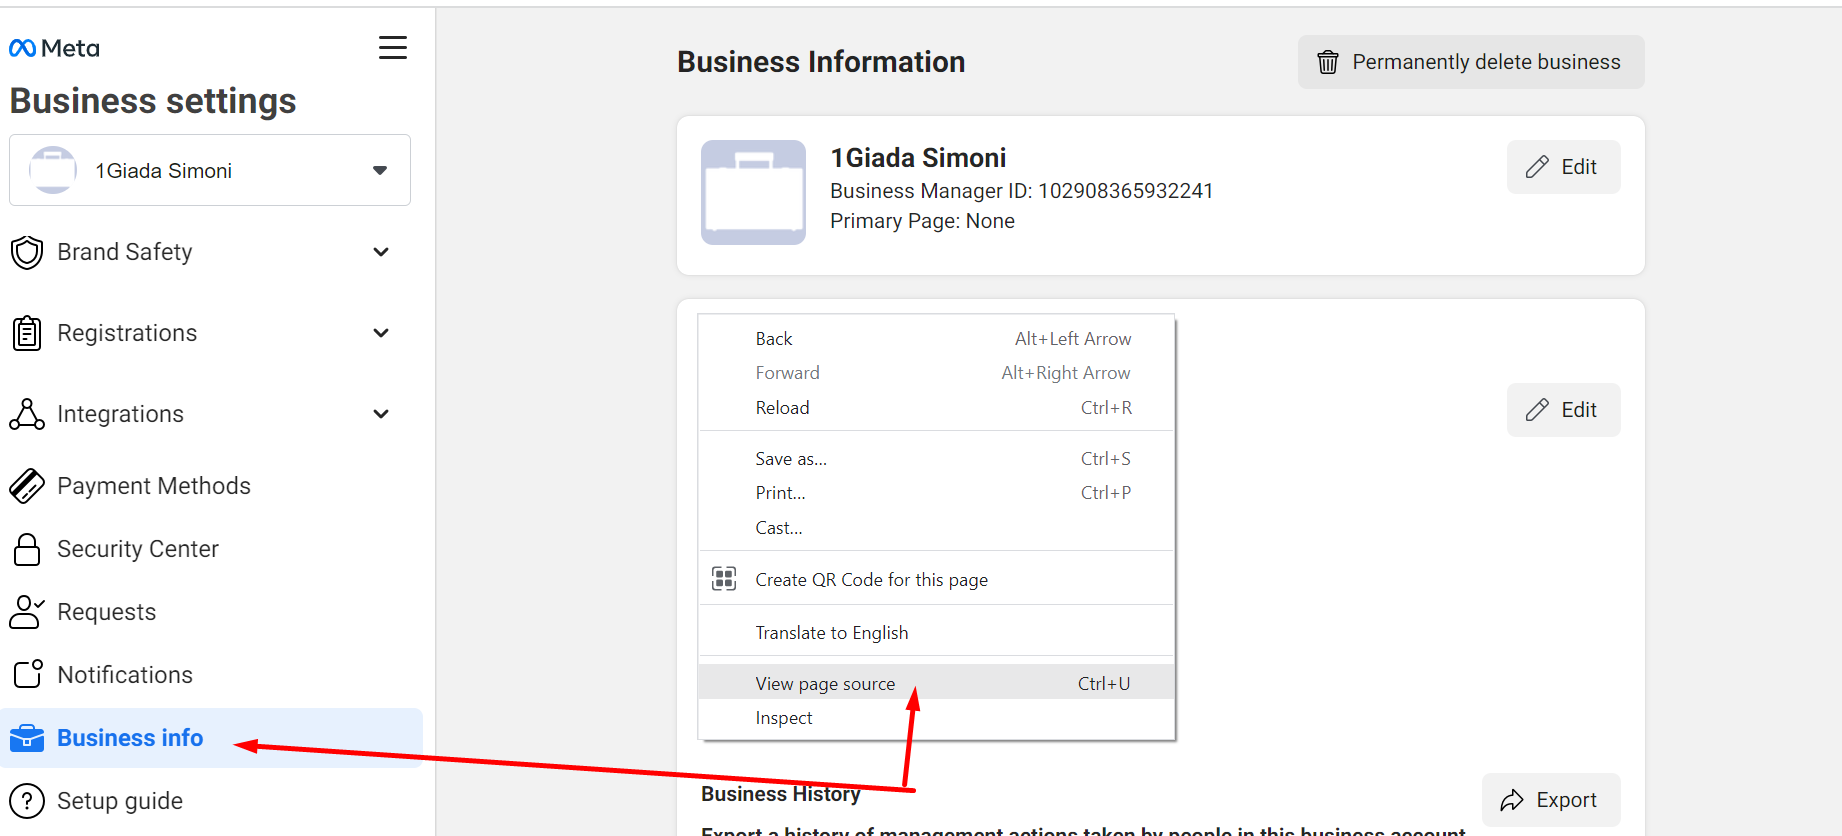Open Brand Safety label in the sidebar
1842x836 pixels.
click(x=125, y=252)
